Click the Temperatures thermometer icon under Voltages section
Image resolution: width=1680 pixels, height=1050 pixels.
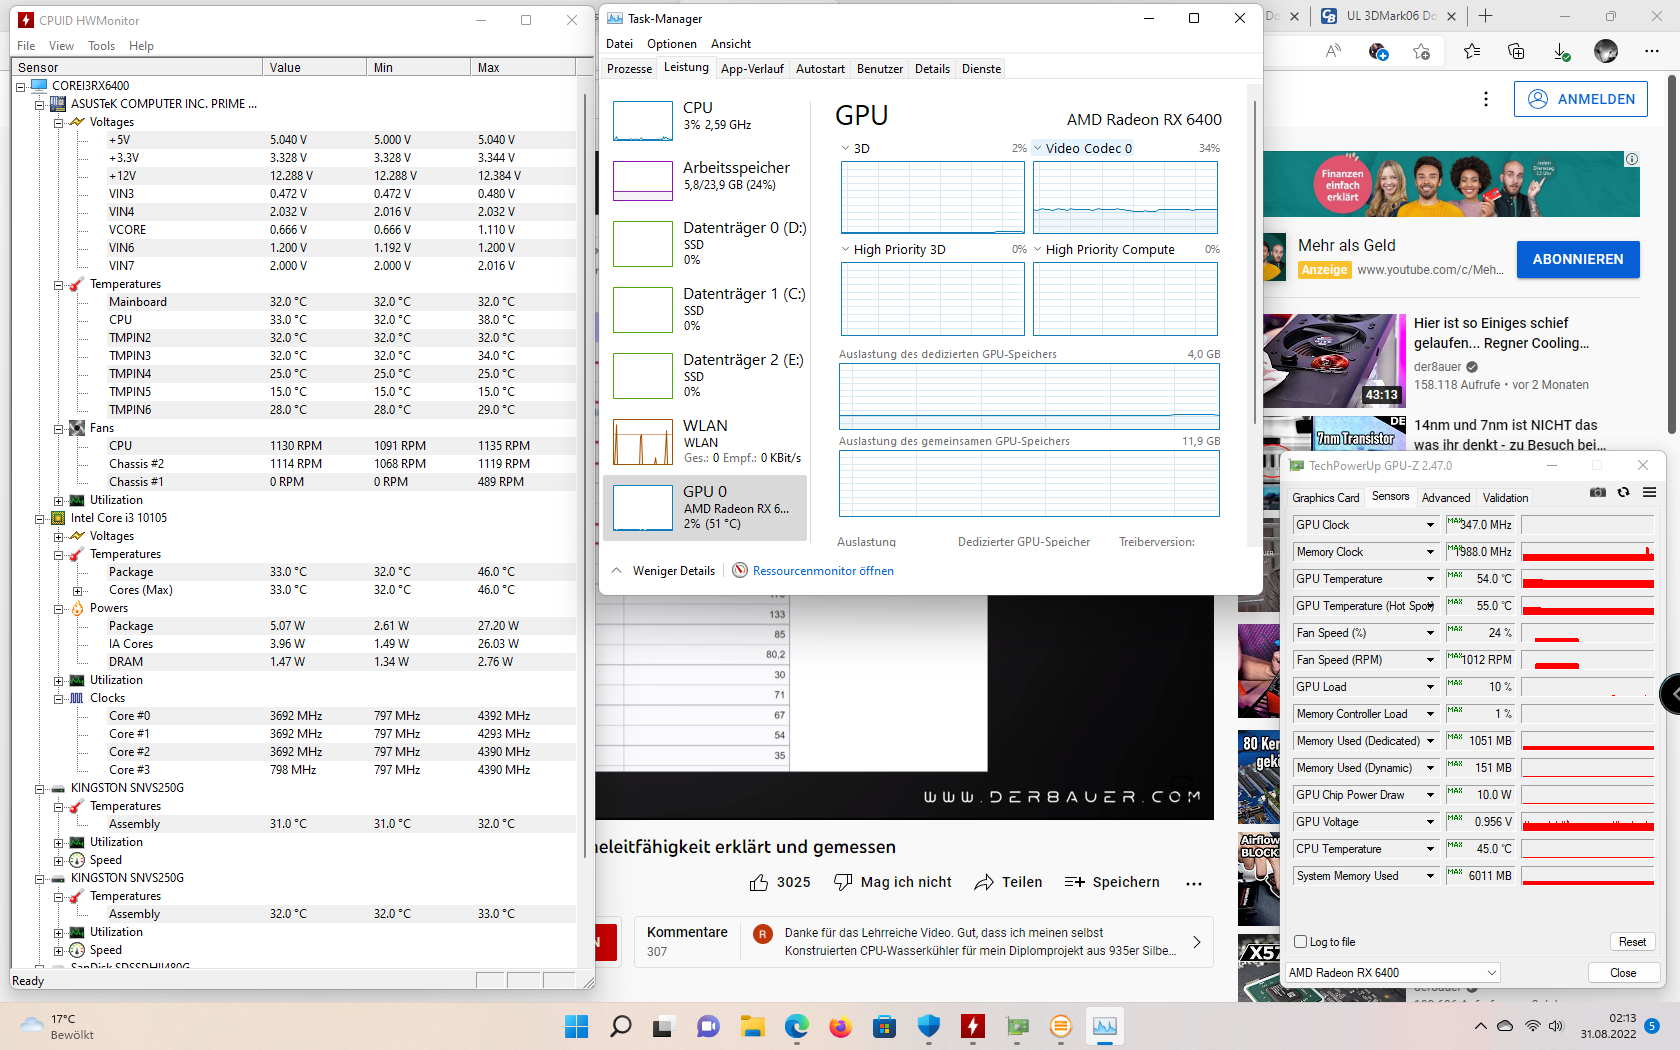[76, 283]
